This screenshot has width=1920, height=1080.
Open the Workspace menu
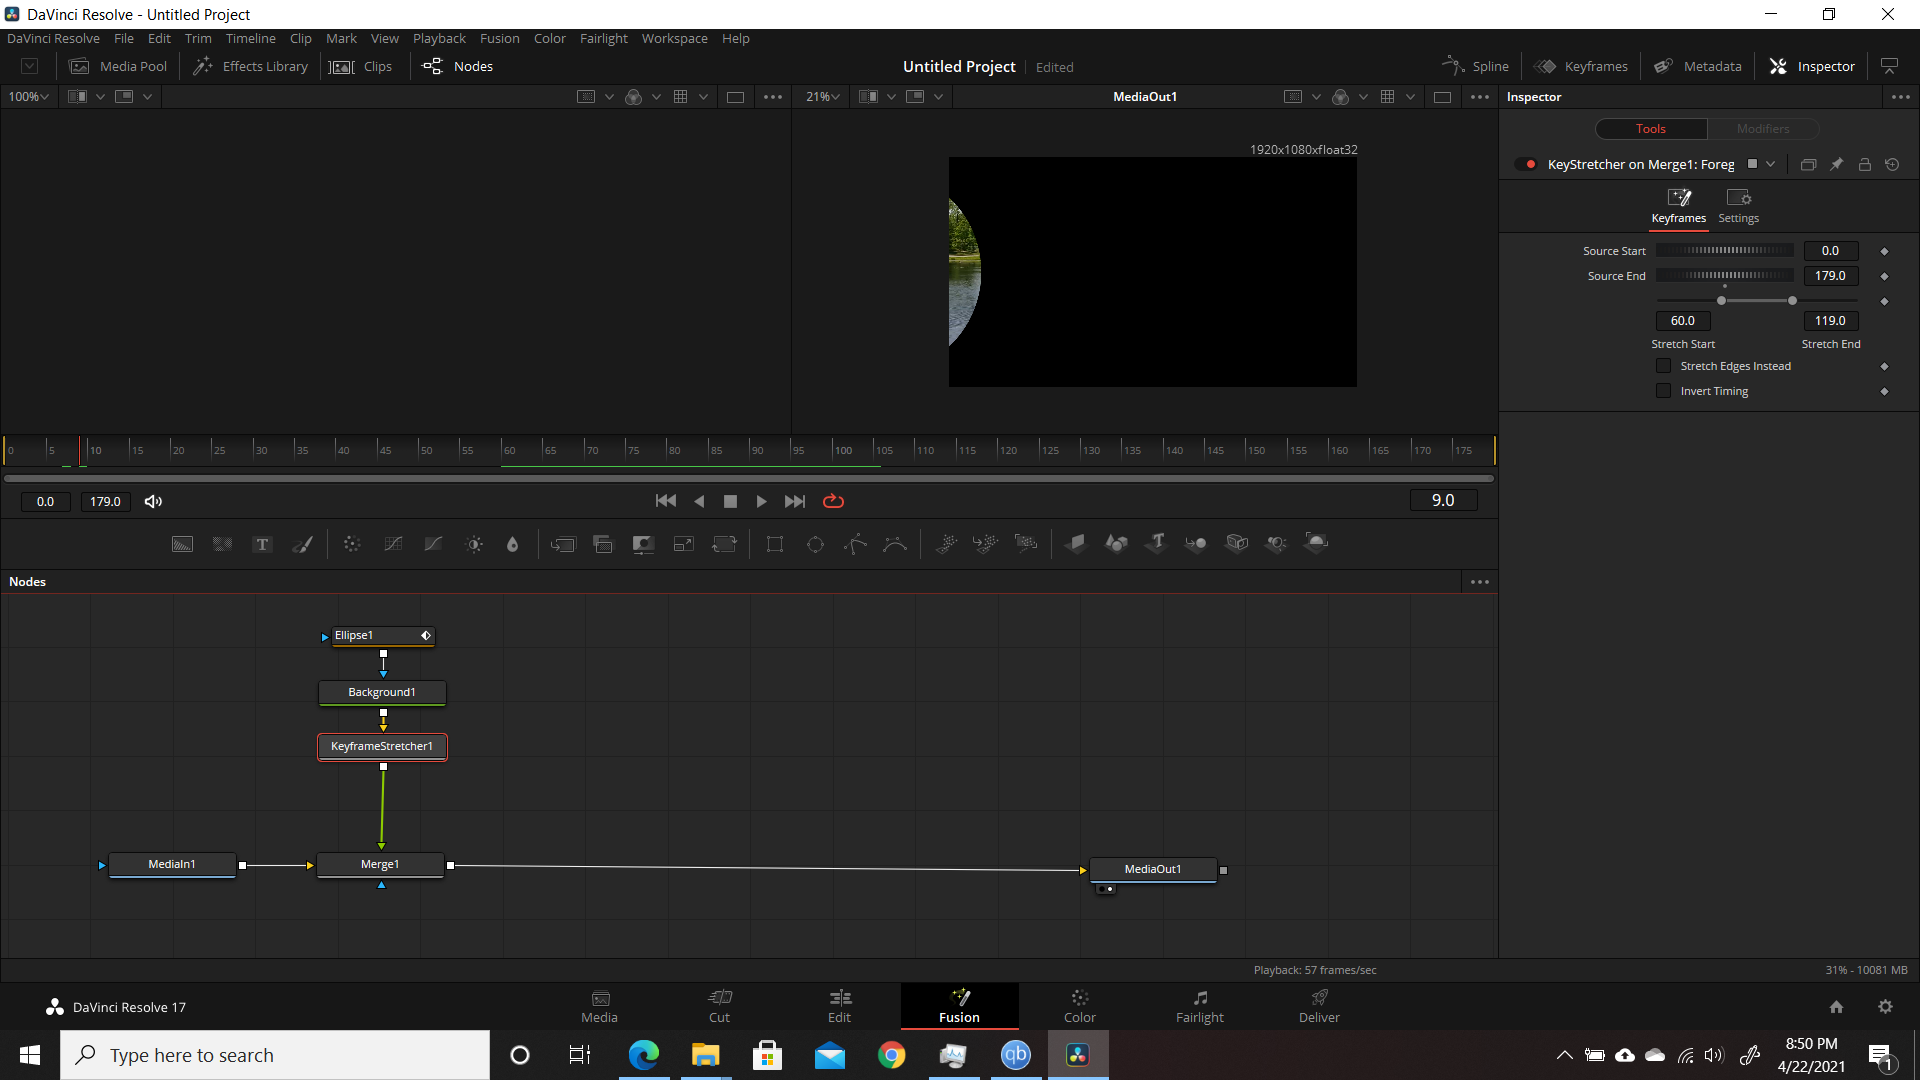click(x=674, y=38)
